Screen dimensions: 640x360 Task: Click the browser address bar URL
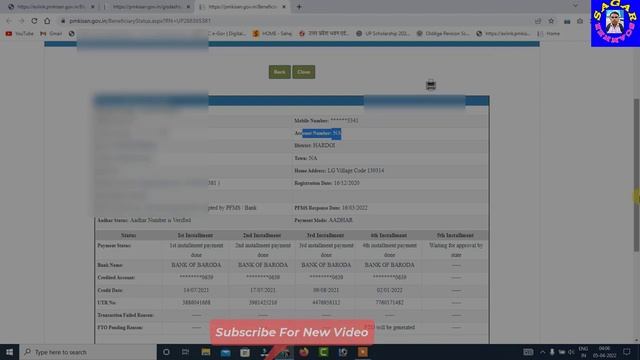(x=140, y=21)
